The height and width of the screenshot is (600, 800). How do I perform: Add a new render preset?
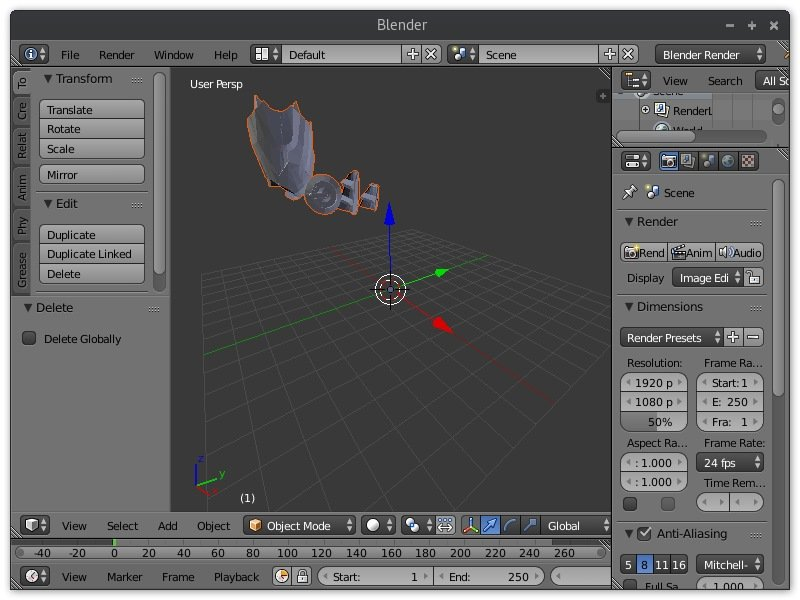coord(733,337)
